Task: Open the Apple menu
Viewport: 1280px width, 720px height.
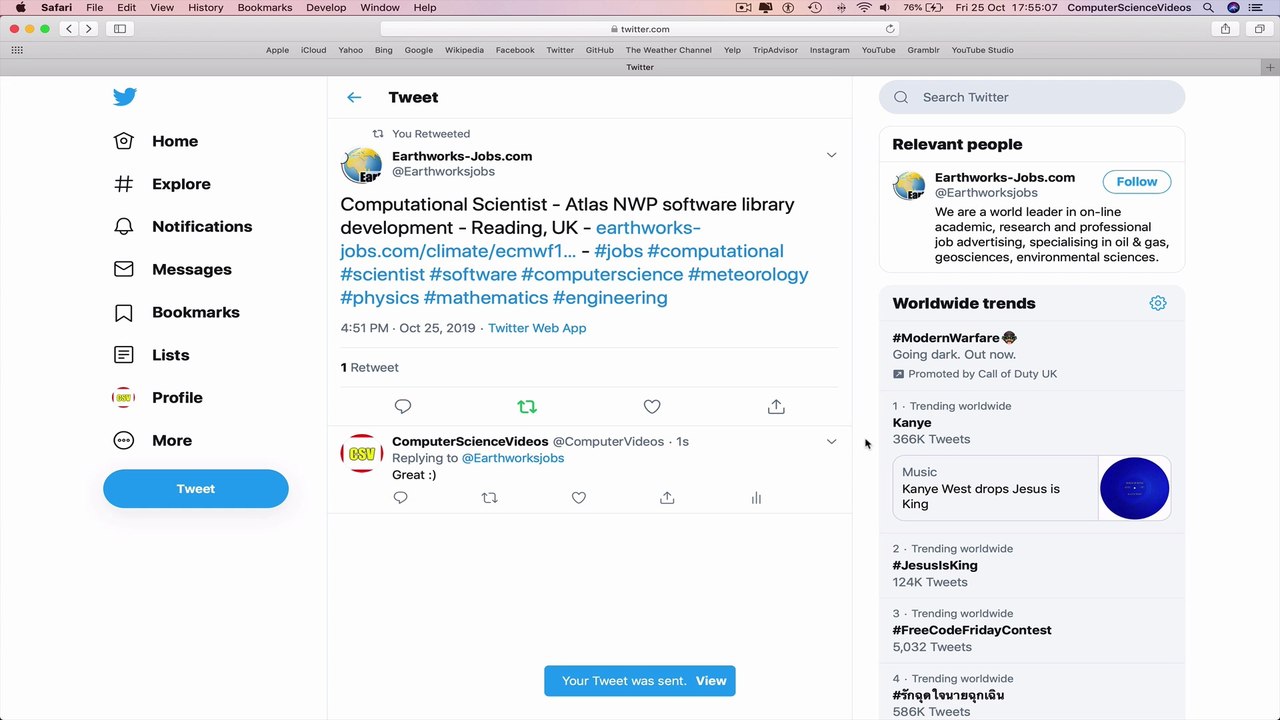Action: (x=20, y=7)
